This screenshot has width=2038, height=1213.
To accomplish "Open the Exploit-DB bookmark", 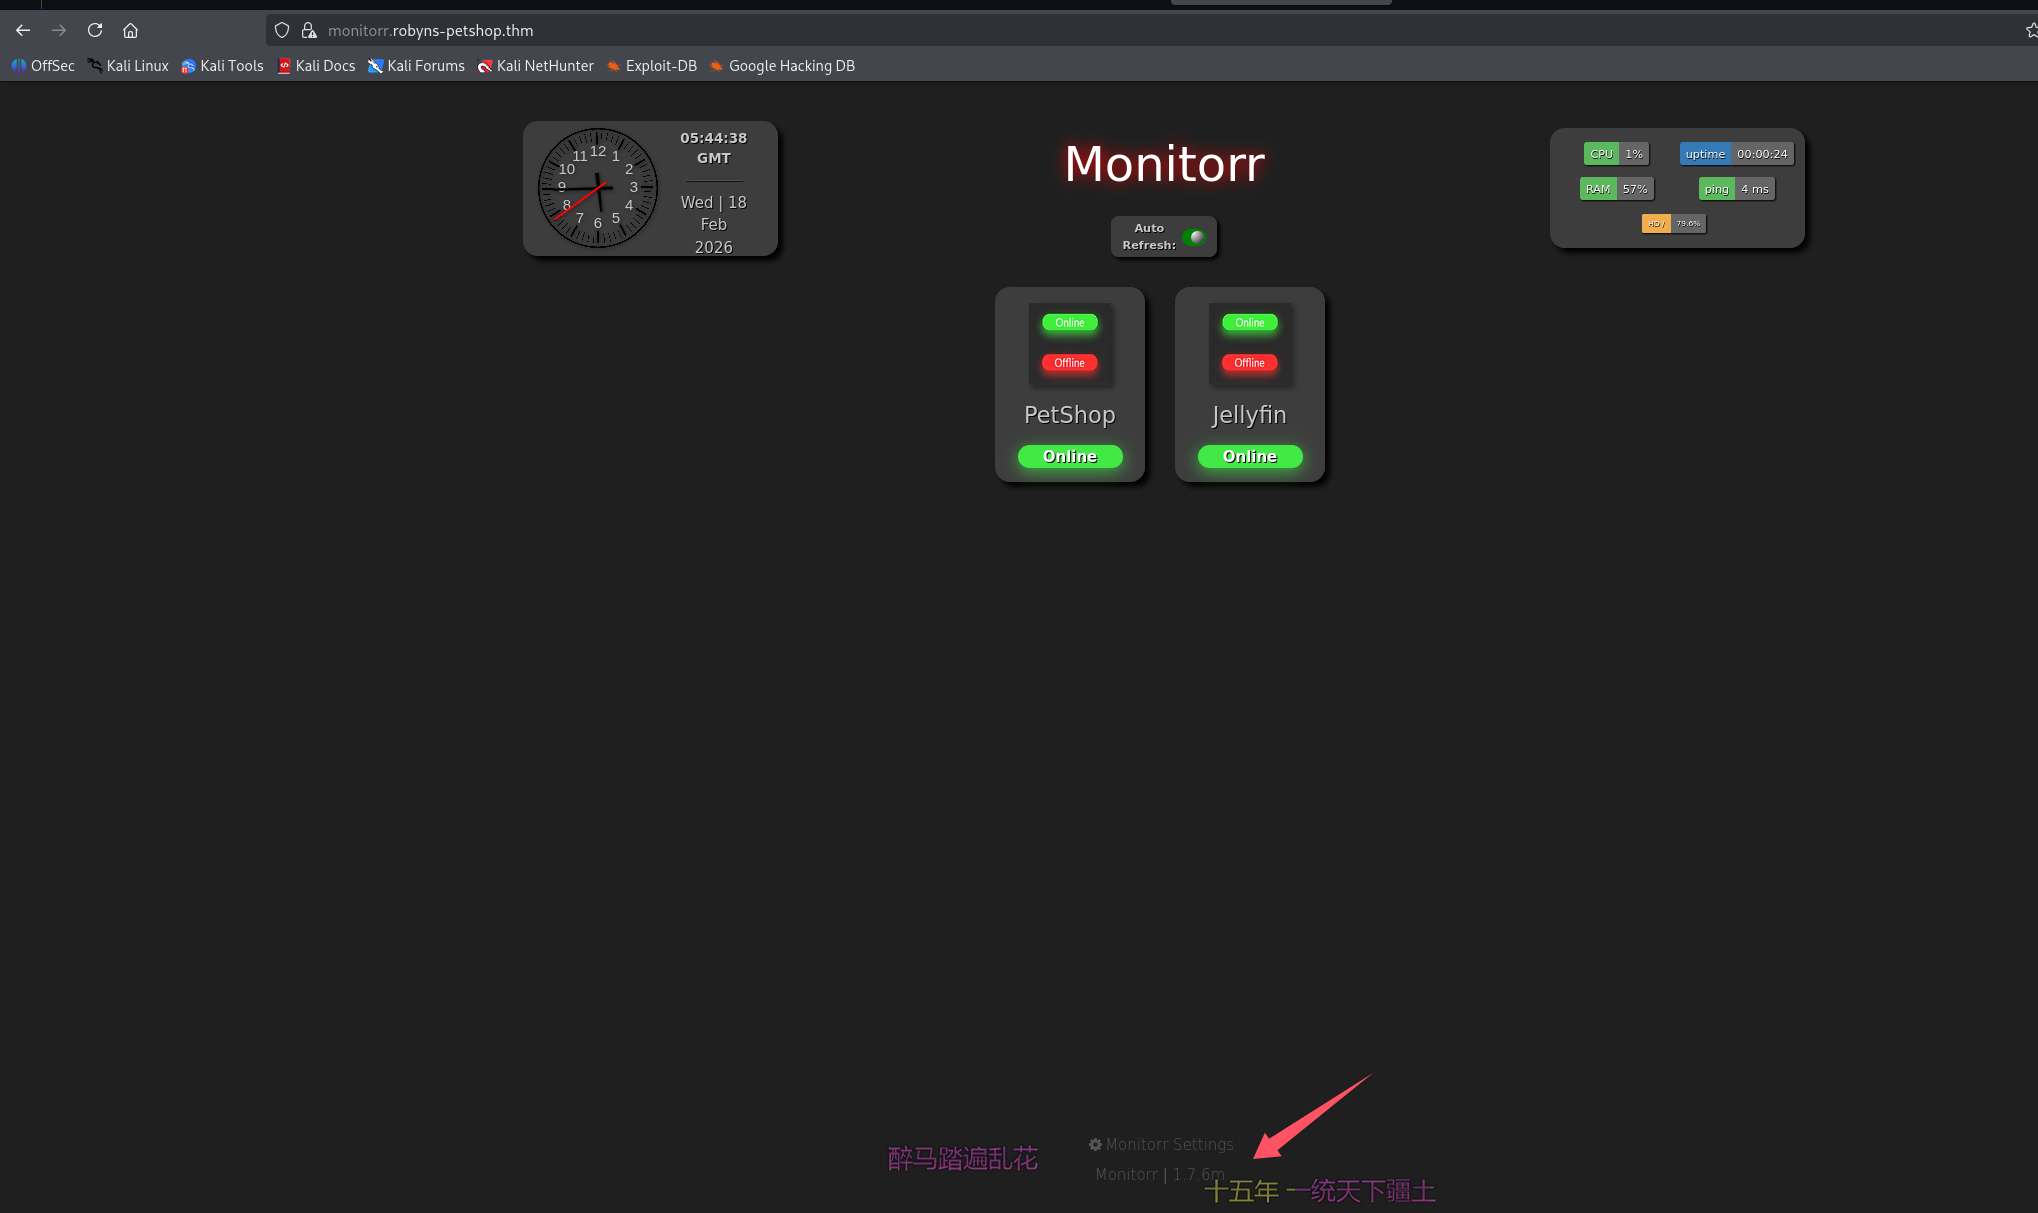I will click(652, 66).
